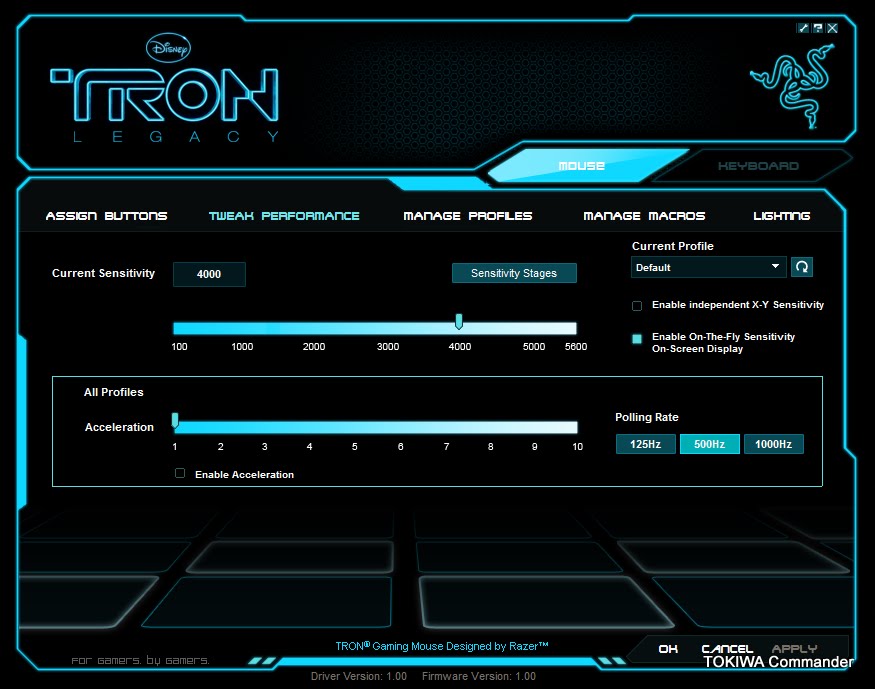The image size is (875, 689).
Task: Set polling rate to 1000Hz
Action: 774,444
